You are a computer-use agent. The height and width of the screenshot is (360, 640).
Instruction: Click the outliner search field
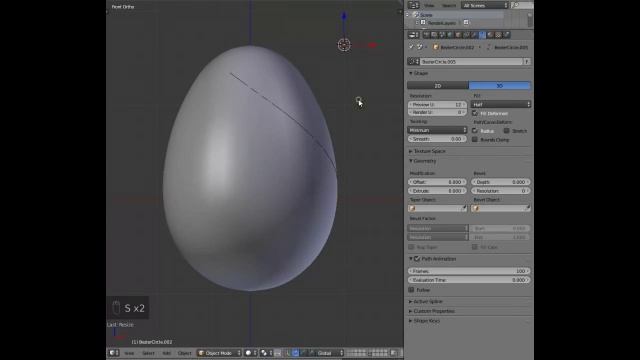pyautogui.click(x=522, y=5)
